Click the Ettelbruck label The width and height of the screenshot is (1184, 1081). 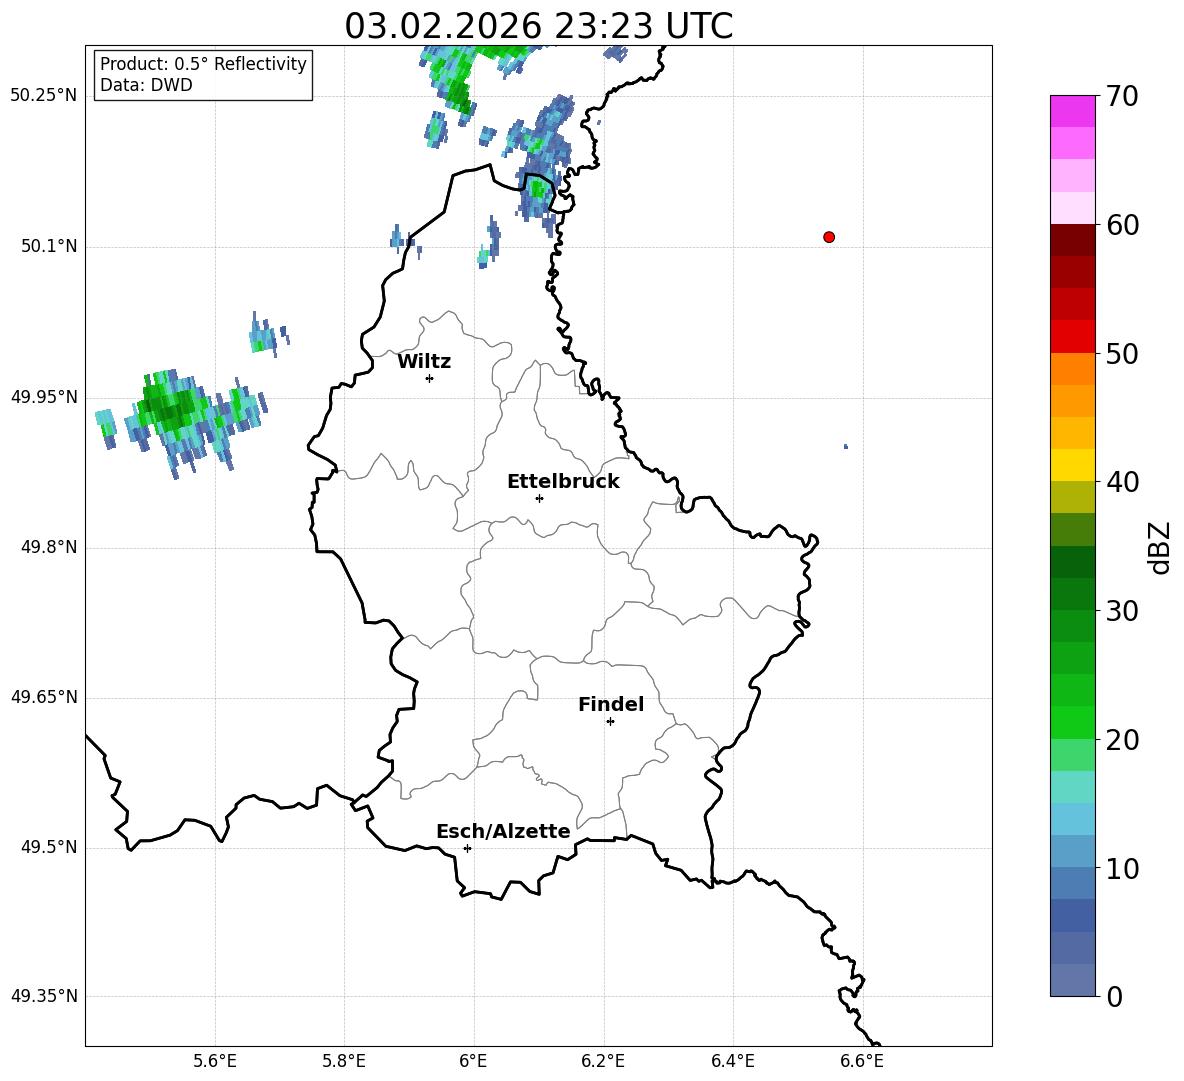click(563, 482)
